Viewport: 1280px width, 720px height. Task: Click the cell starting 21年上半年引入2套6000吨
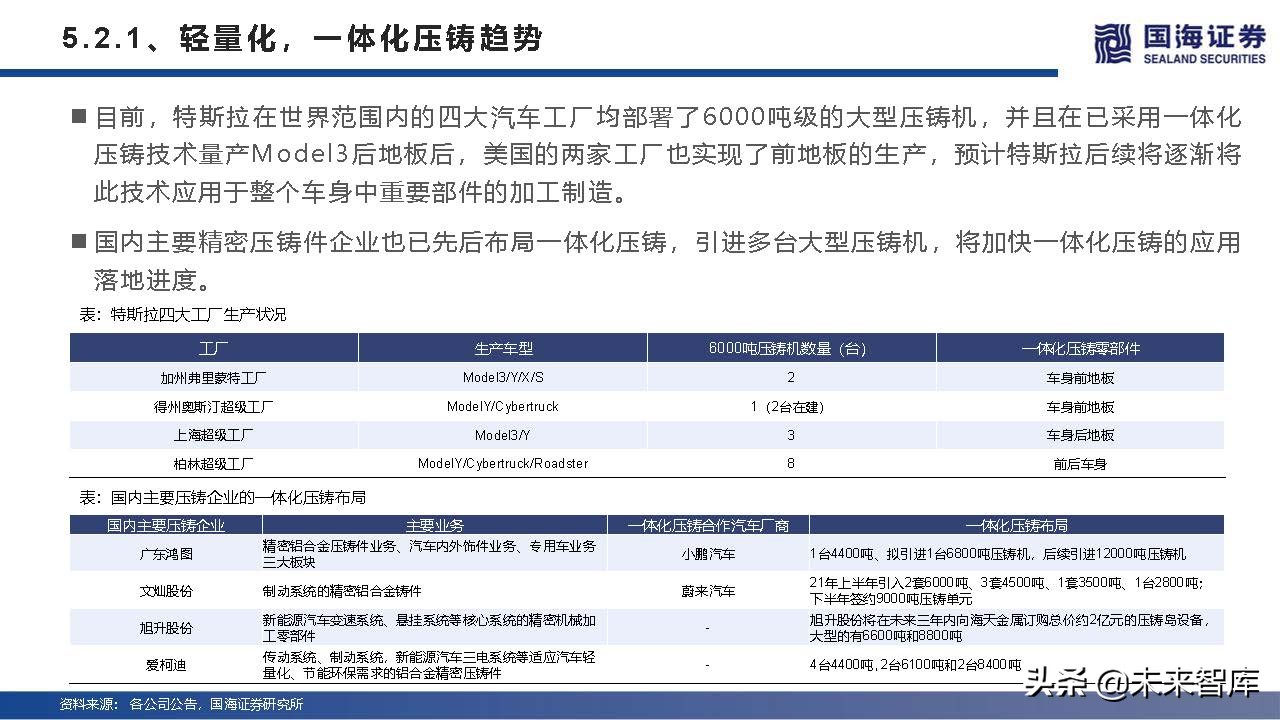[1016, 591]
